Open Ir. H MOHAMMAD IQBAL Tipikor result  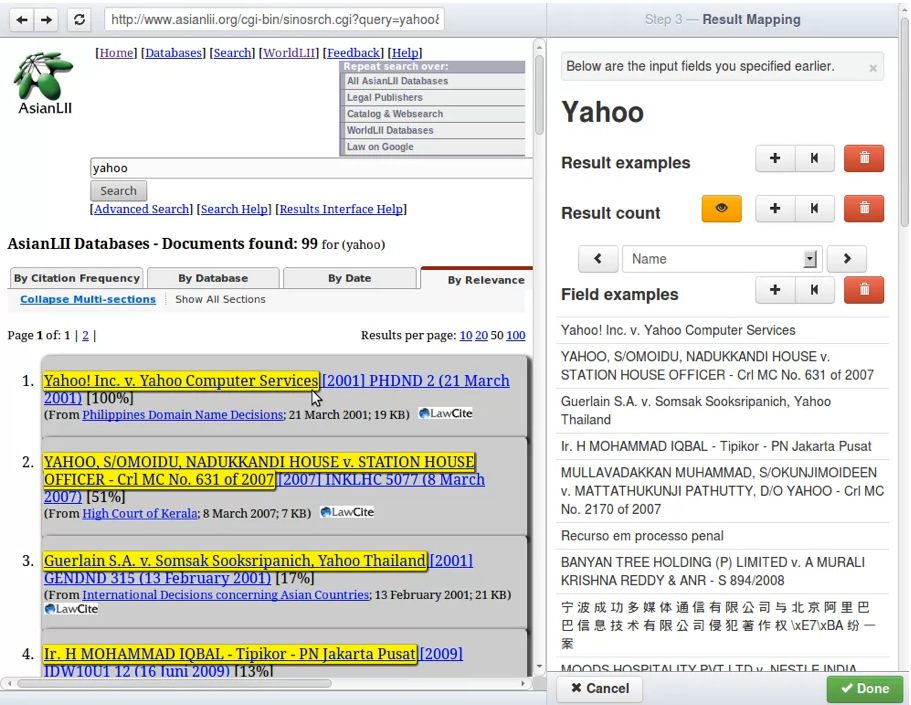click(230, 654)
